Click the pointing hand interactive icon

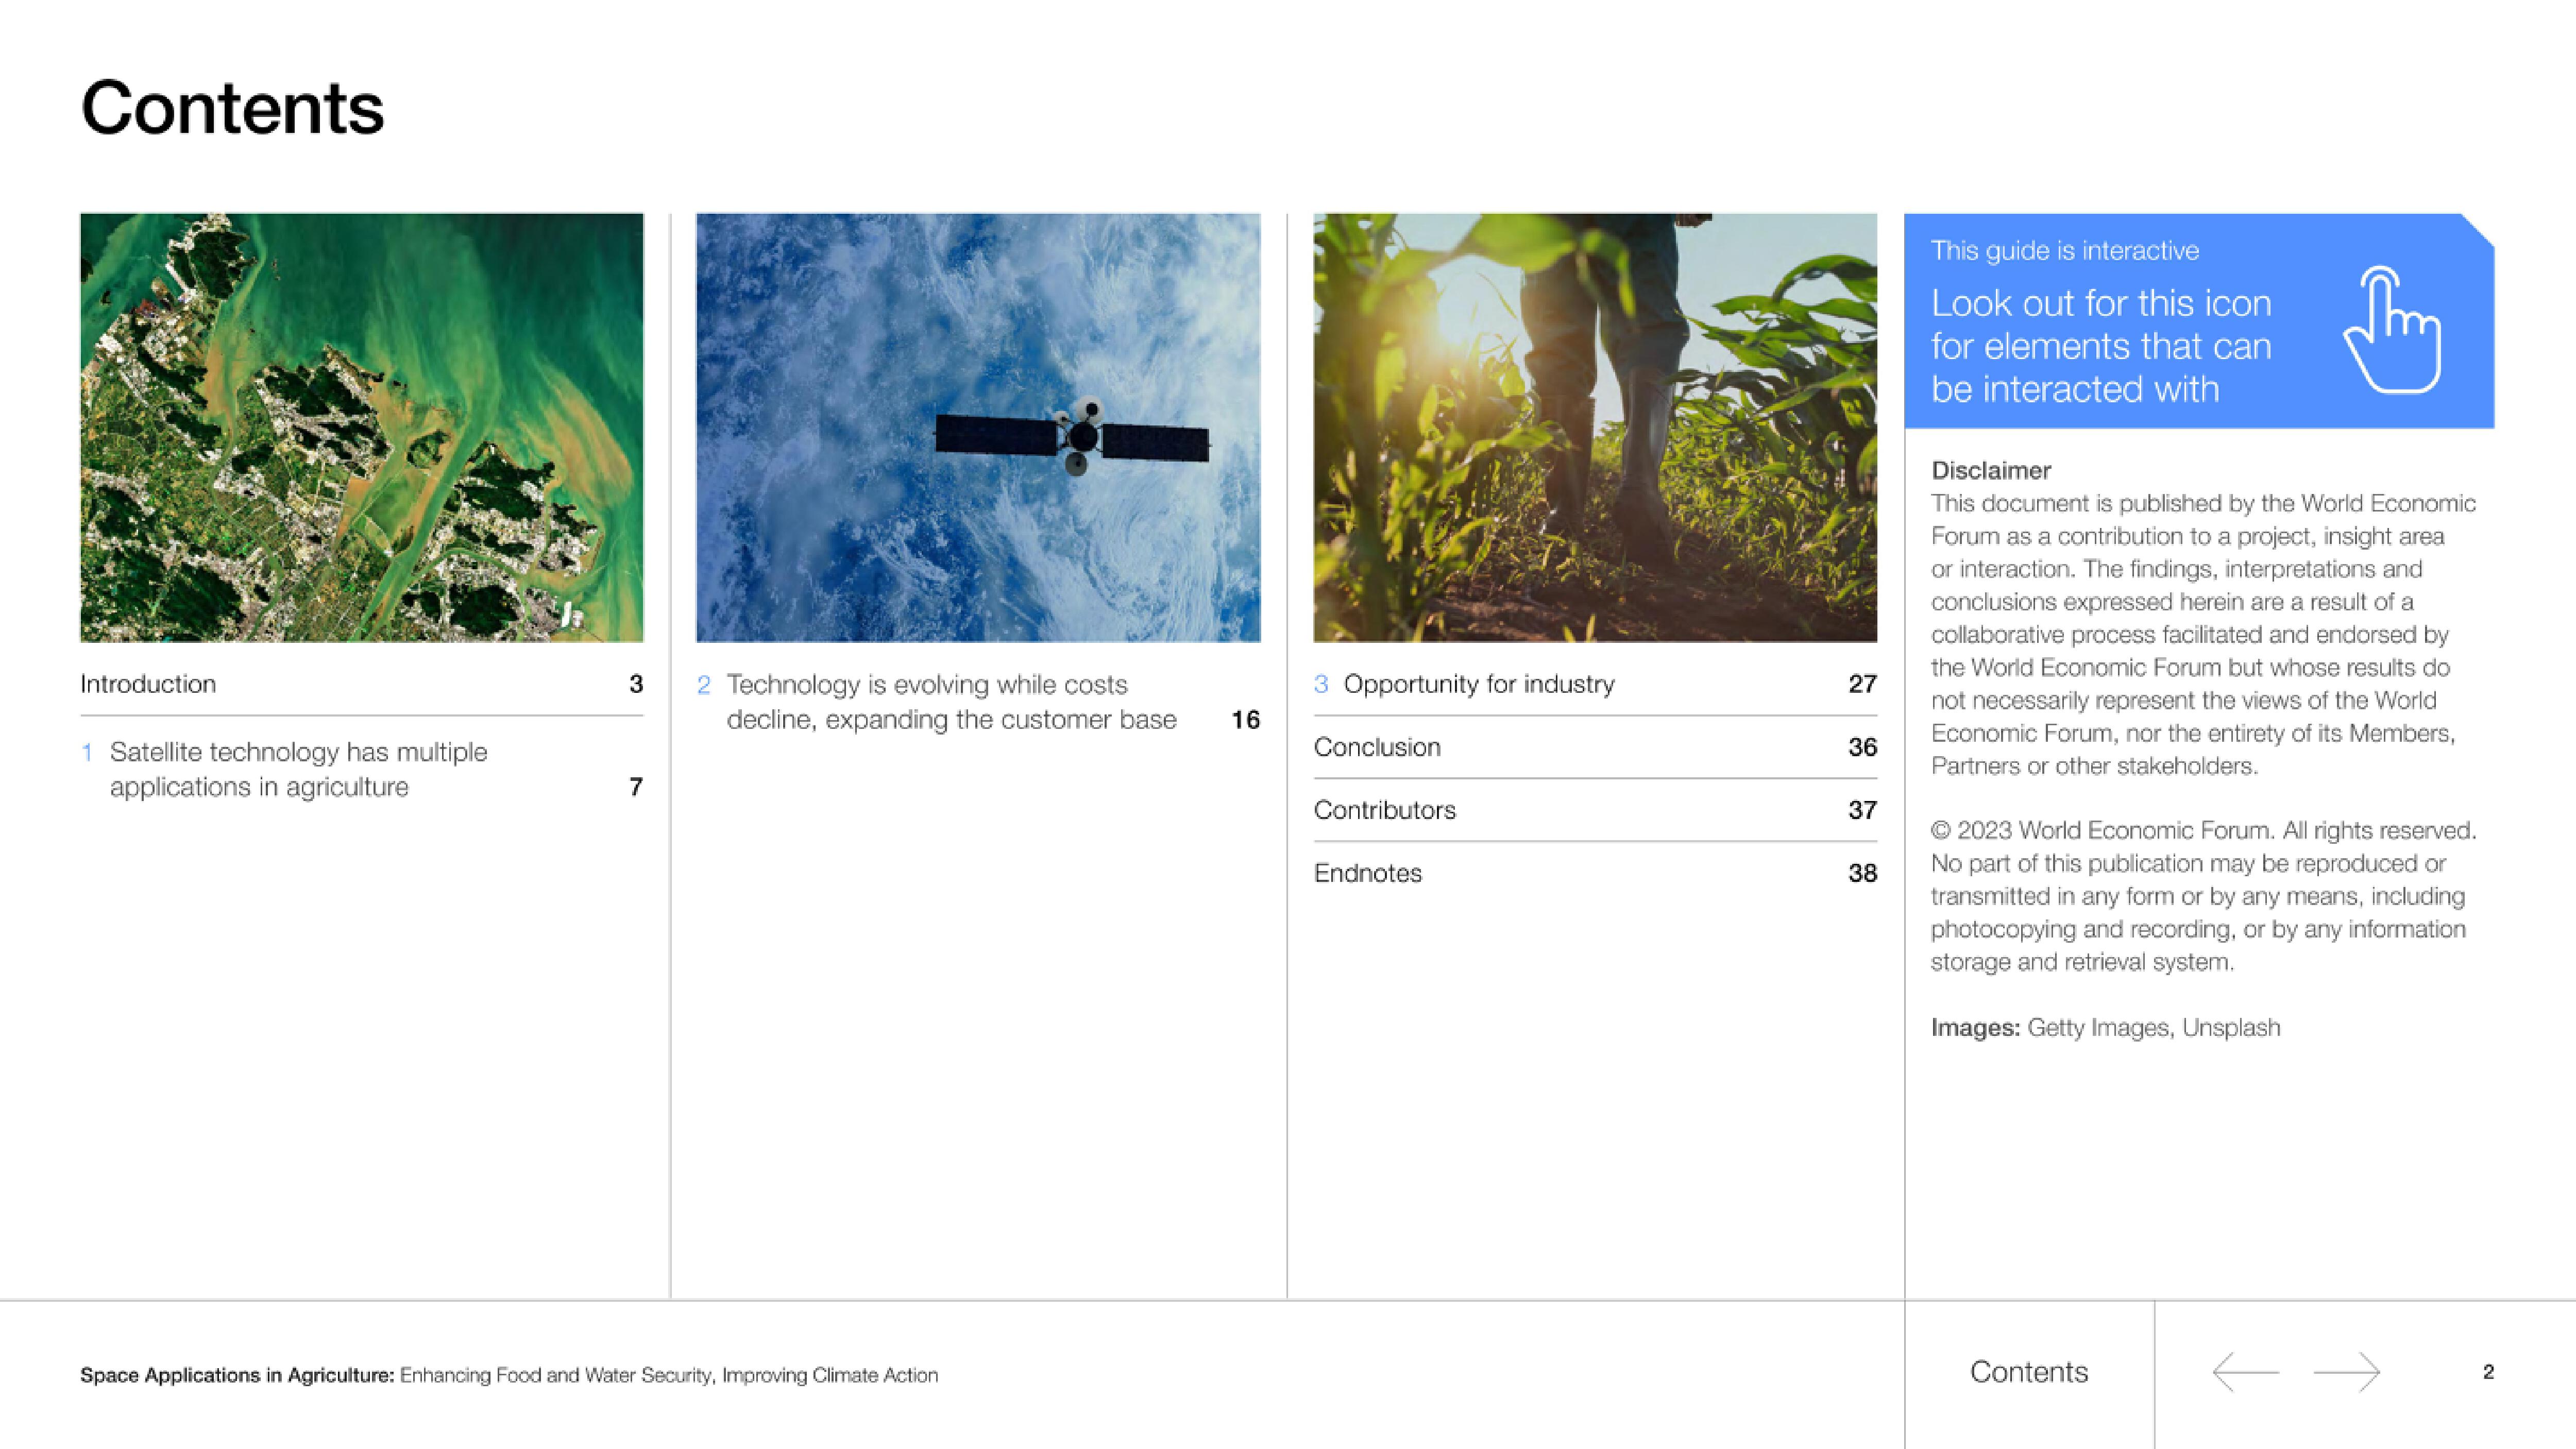pos(2391,330)
